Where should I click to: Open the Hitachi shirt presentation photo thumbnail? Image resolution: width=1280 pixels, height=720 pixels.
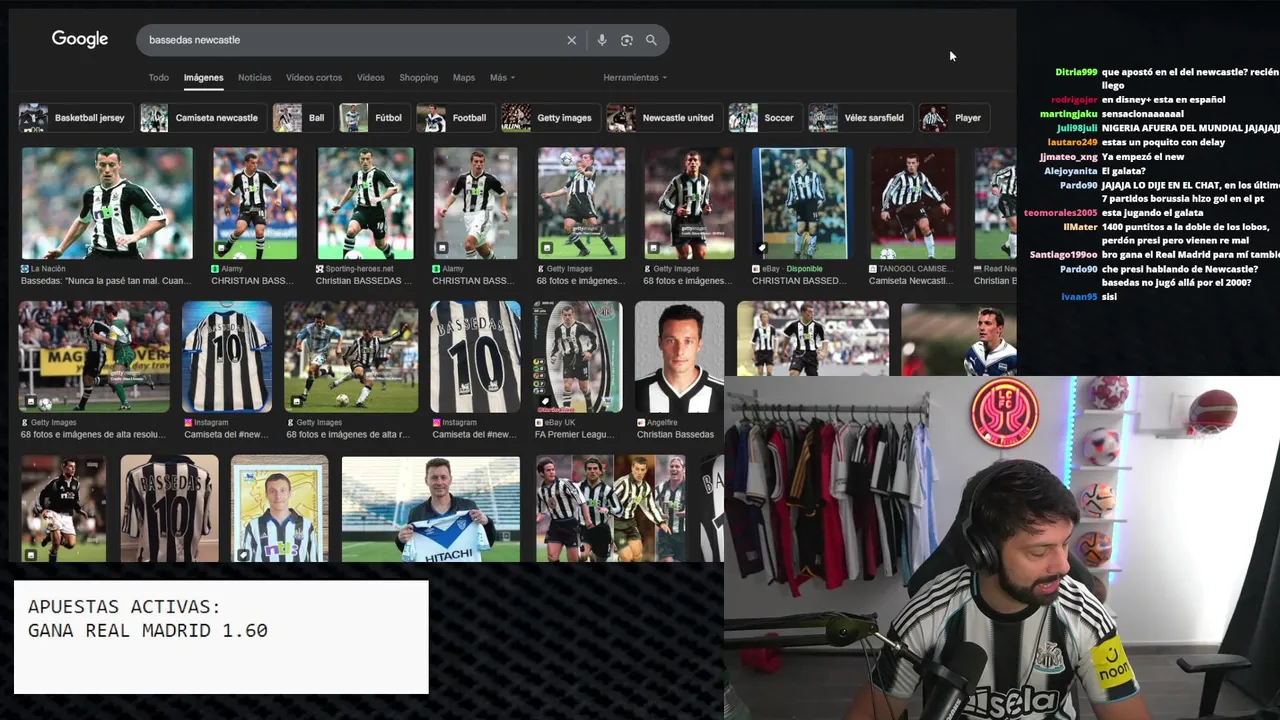click(x=431, y=509)
